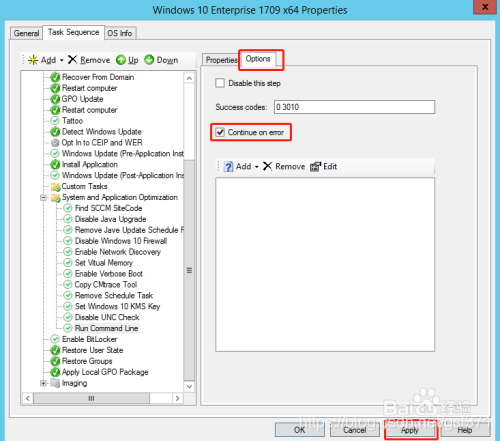500x441 pixels.
Task: Uncheck the Continue on error checkbox
Action: coord(220,132)
